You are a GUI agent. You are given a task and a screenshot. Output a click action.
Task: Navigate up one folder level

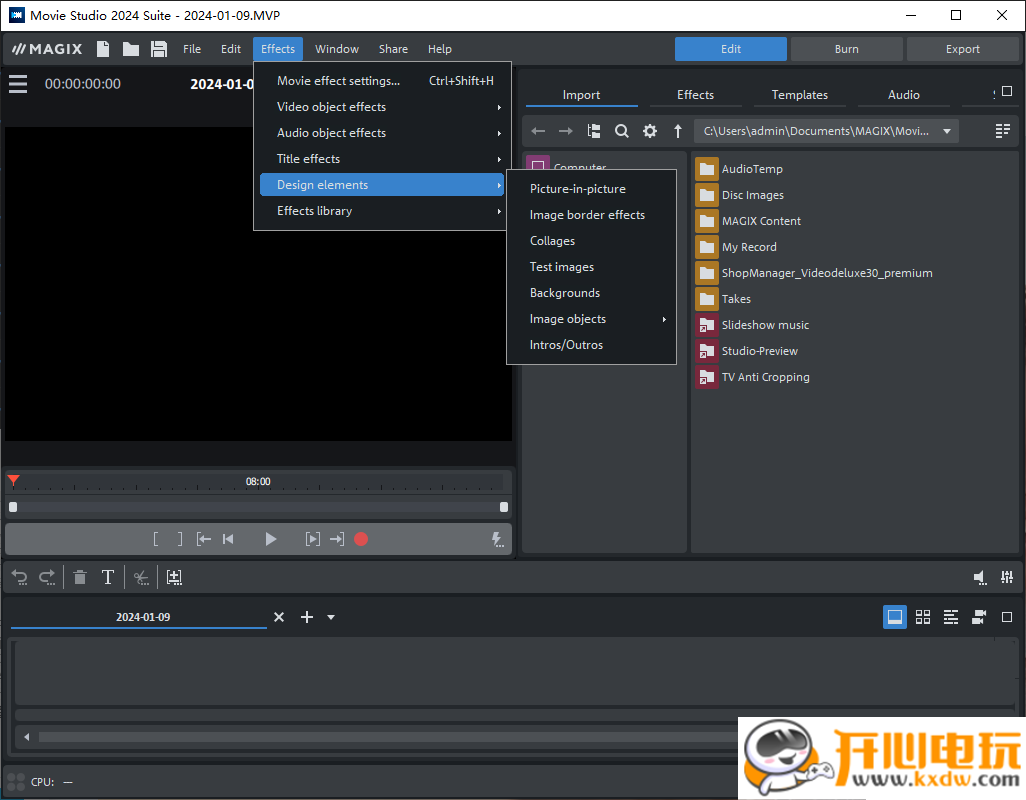(678, 131)
